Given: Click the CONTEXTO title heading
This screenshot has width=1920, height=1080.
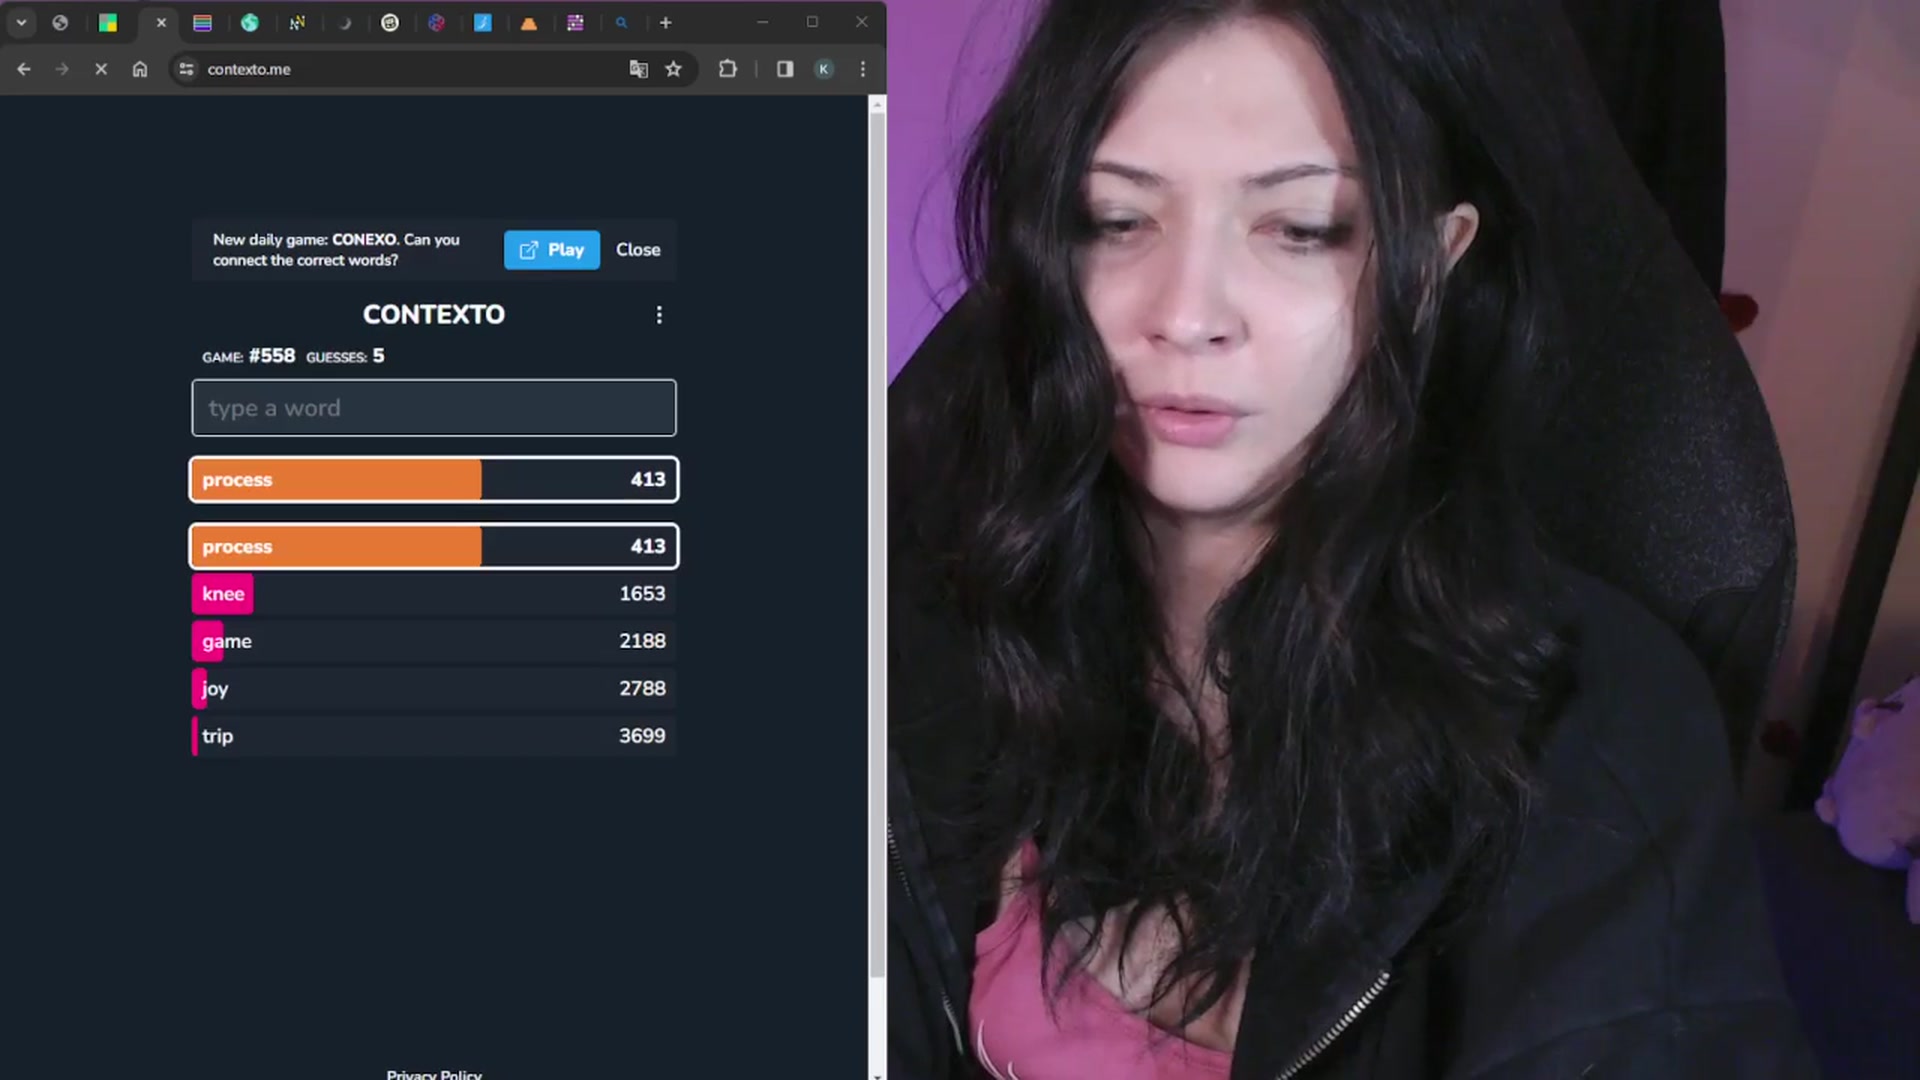Looking at the screenshot, I should tap(434, 315).
